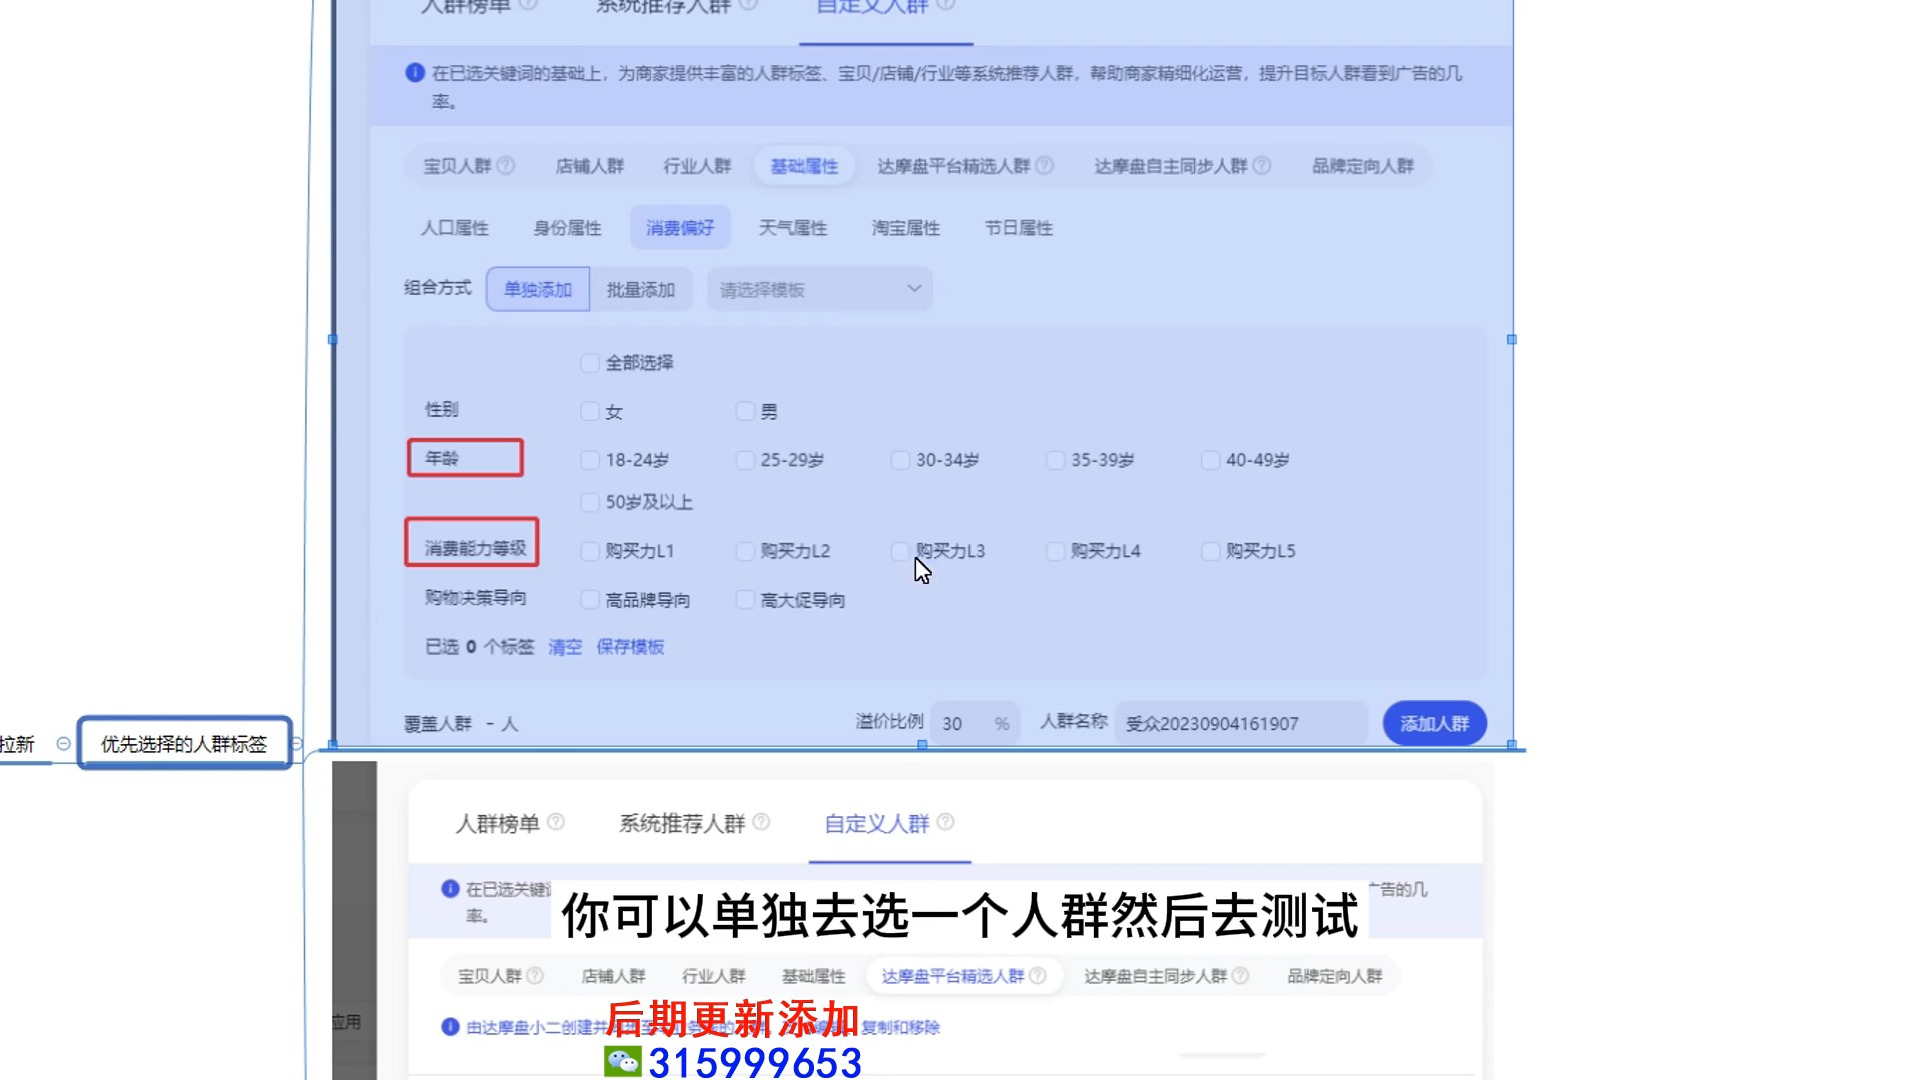Screen dimensions: 1920x1080
Task: Click help icon next to 人群榜单 in the lower panel
Action: [x=556, y=822]
